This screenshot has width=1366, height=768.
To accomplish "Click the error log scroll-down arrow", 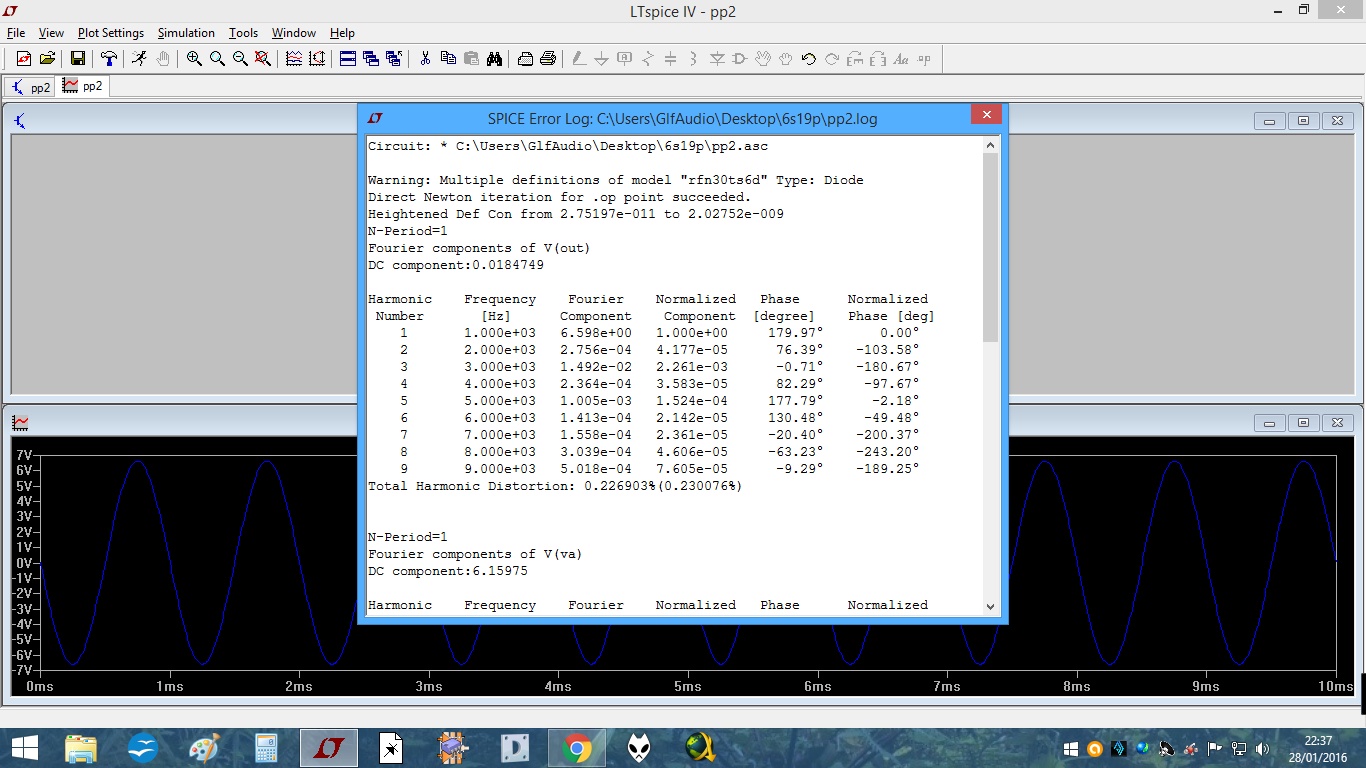I will click(991, 606).
